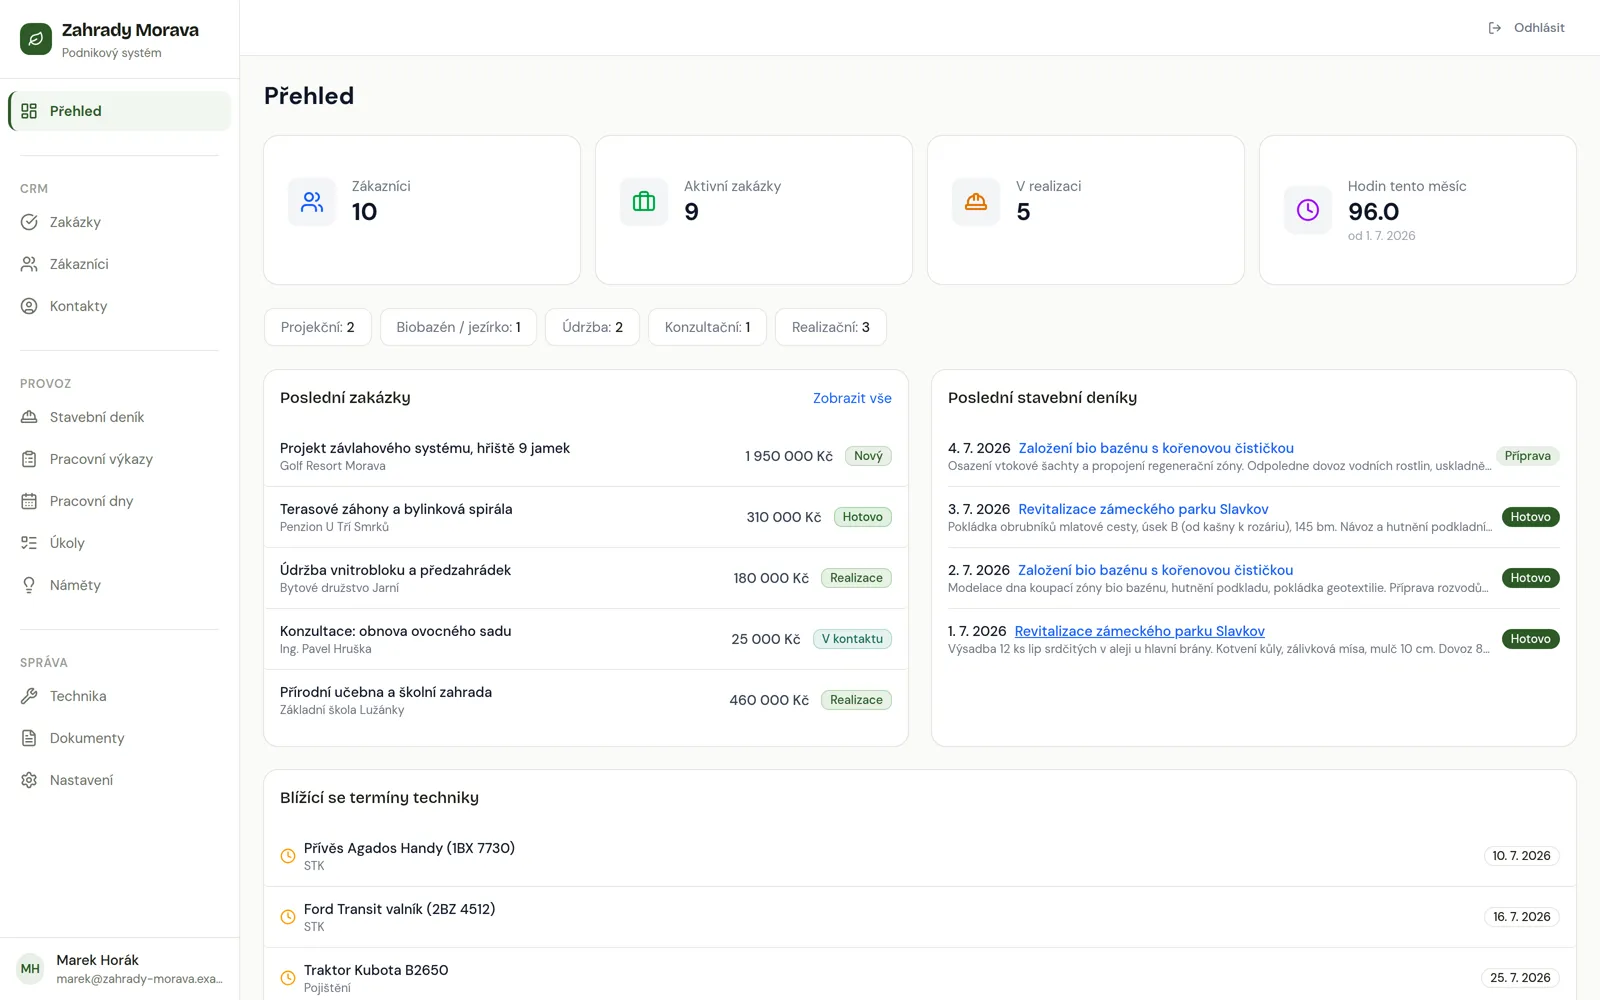Select the Přehled menu item
The image size is (1600, 1000).
(119, 111)
